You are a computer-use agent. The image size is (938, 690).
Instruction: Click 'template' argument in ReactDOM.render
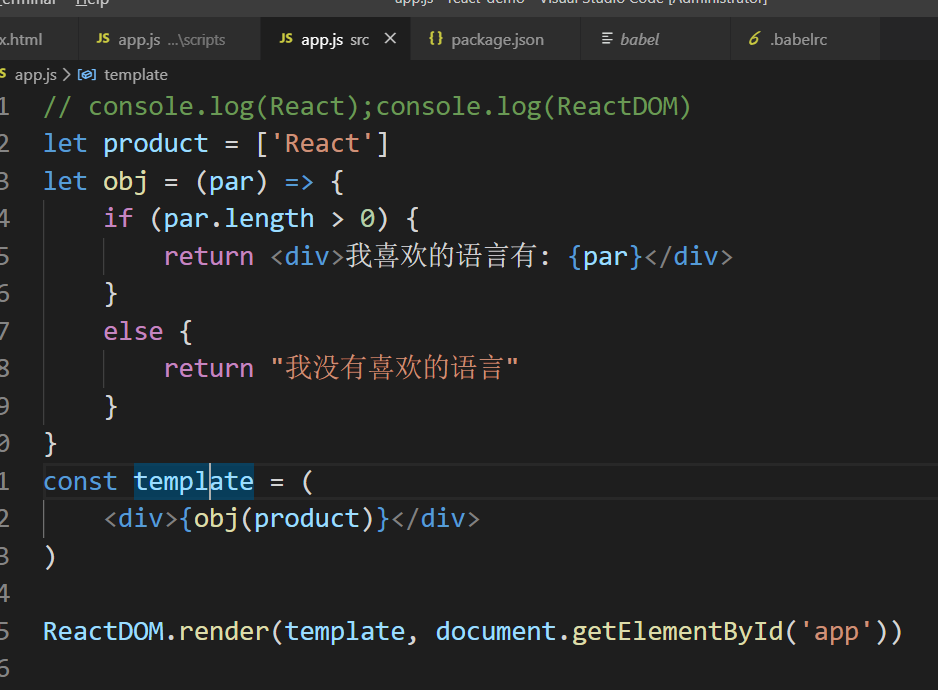pyautogui.click(x=345, y=632)
